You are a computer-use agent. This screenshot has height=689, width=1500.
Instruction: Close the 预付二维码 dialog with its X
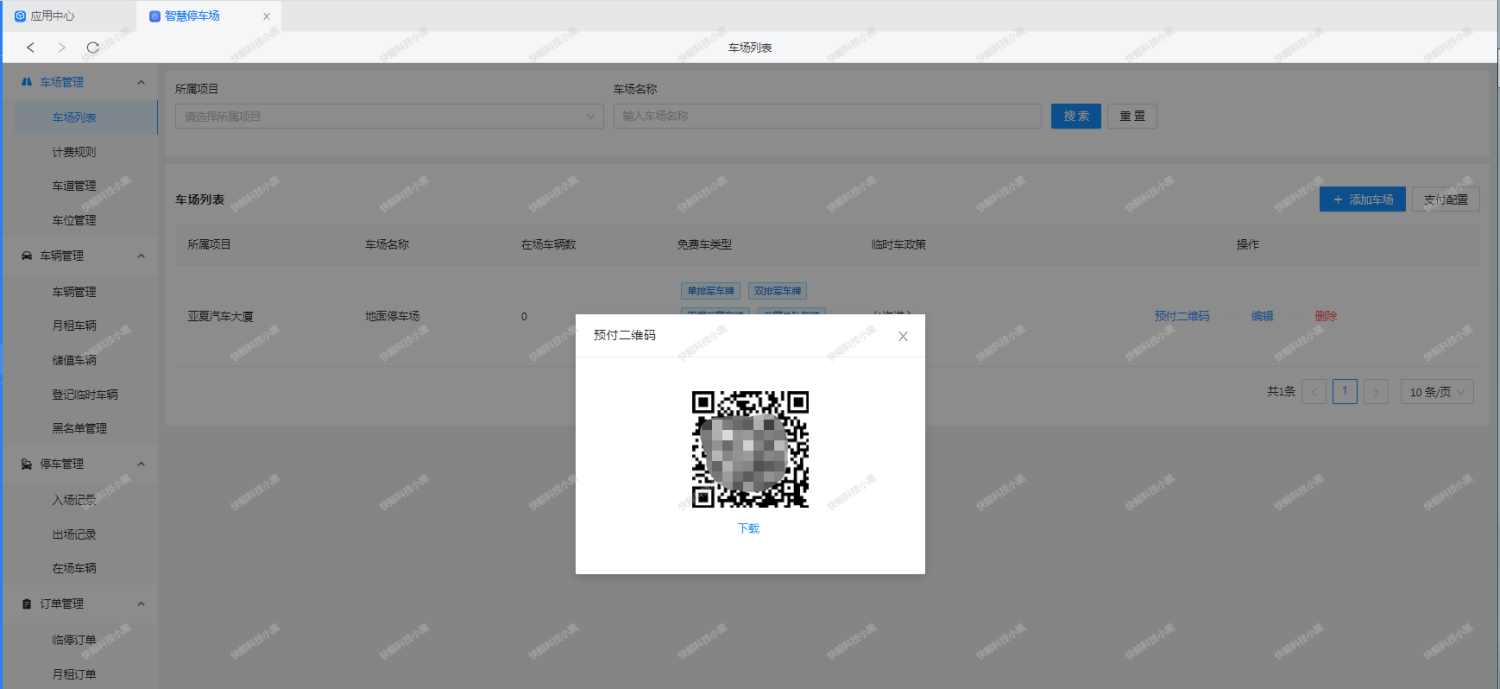pos(903,336)
